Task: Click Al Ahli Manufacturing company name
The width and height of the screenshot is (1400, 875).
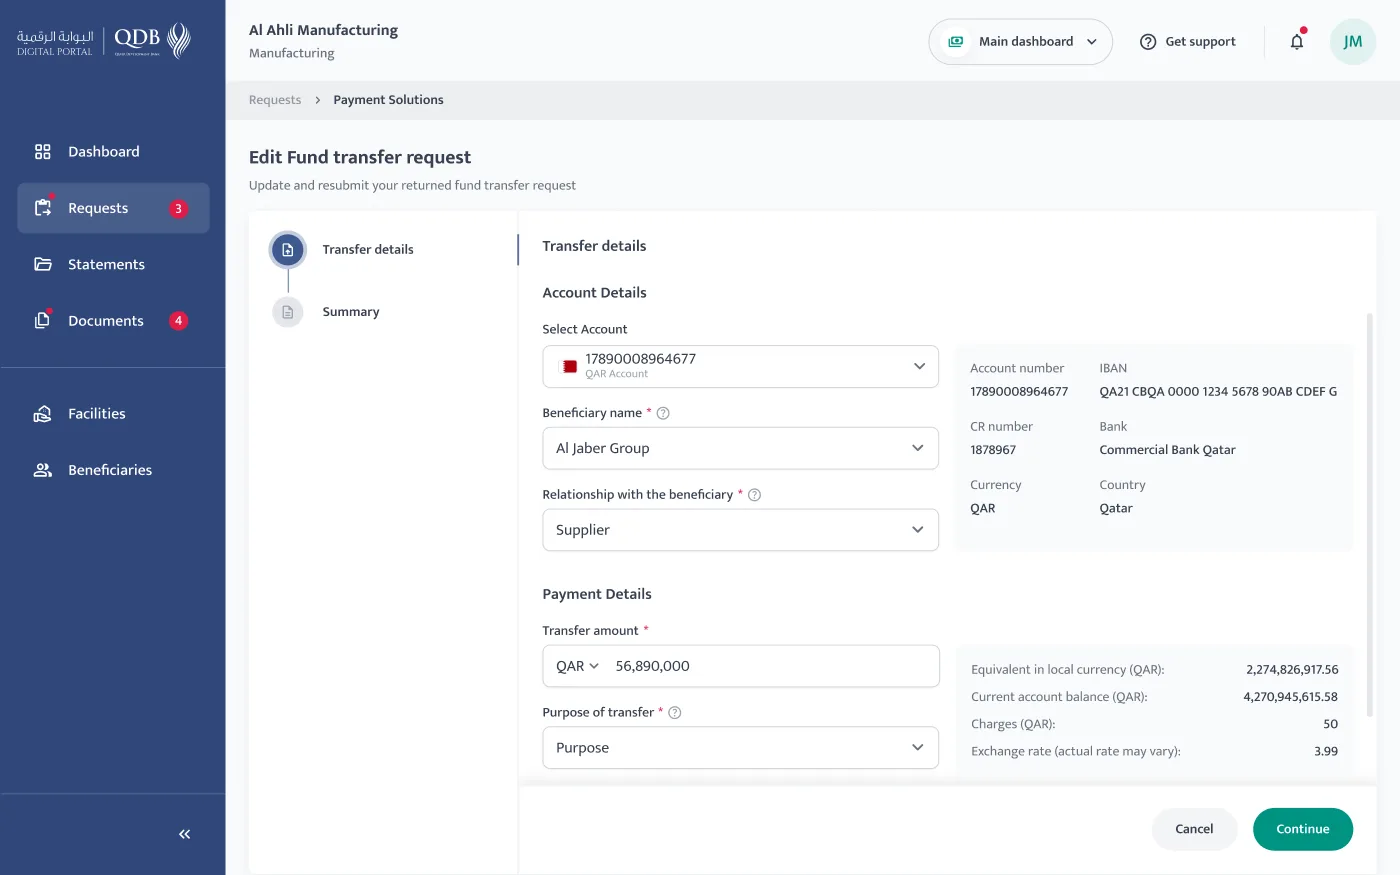Action: pyautogui.click(x=323, y=30)
